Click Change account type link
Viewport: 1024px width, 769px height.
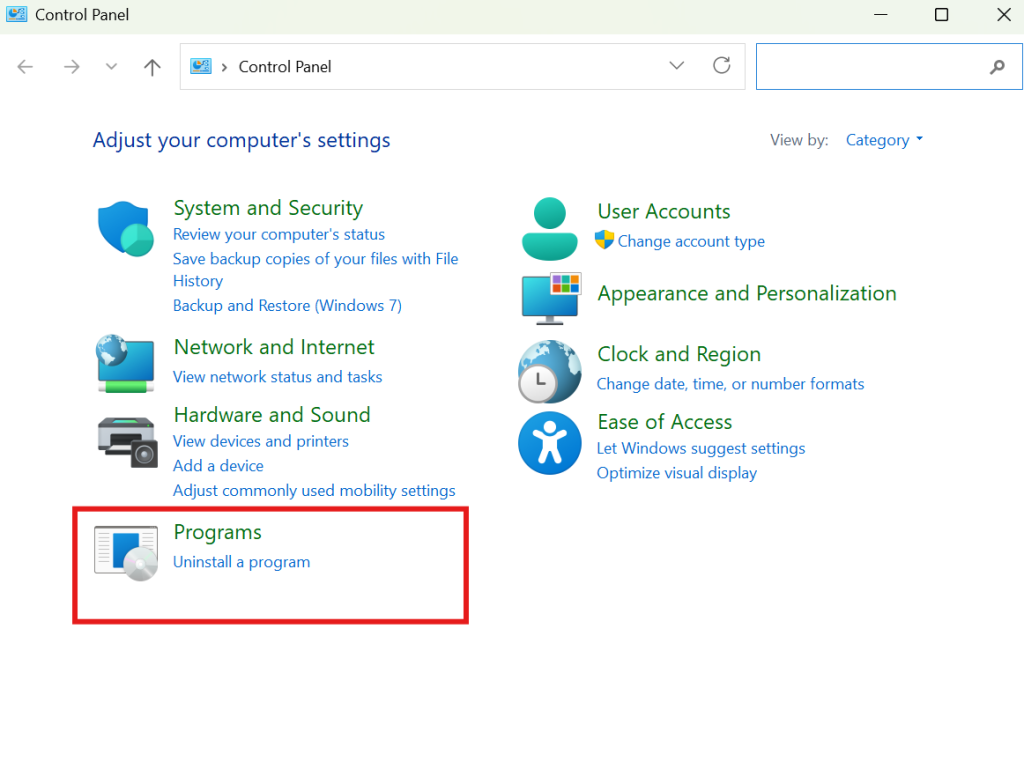690,241
